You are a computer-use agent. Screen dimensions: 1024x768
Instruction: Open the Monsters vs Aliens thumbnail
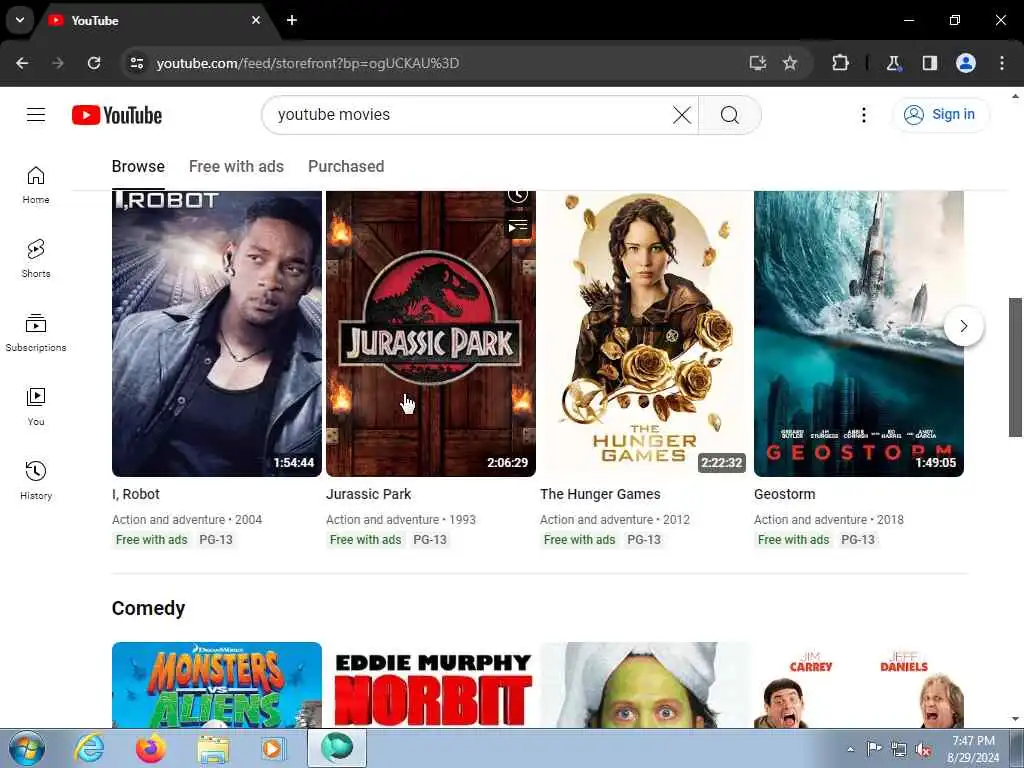tap(217, 685)
